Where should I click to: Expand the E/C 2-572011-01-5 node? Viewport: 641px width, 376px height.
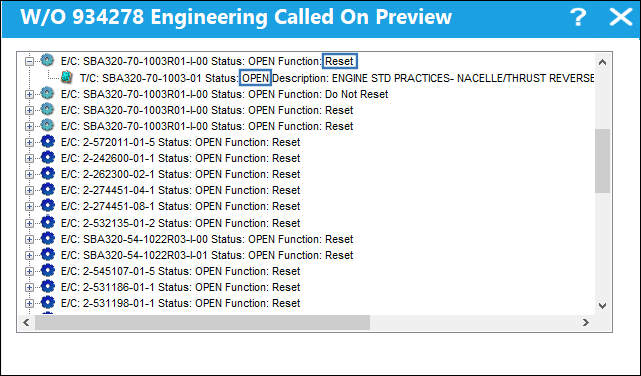pyautogui.click(x=29, y=143)
